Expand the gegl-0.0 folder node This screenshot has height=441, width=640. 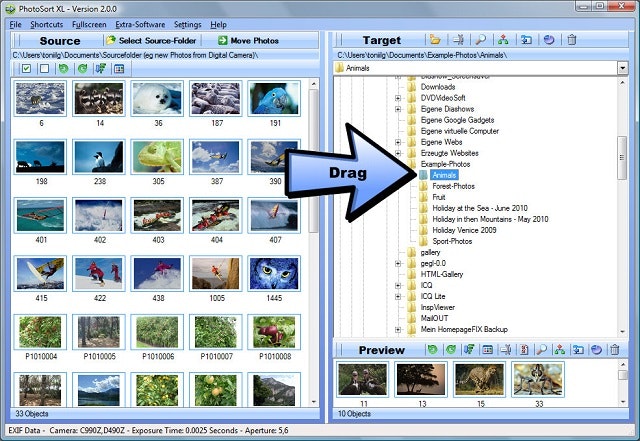pyautogui.click(x=398, y=263)
